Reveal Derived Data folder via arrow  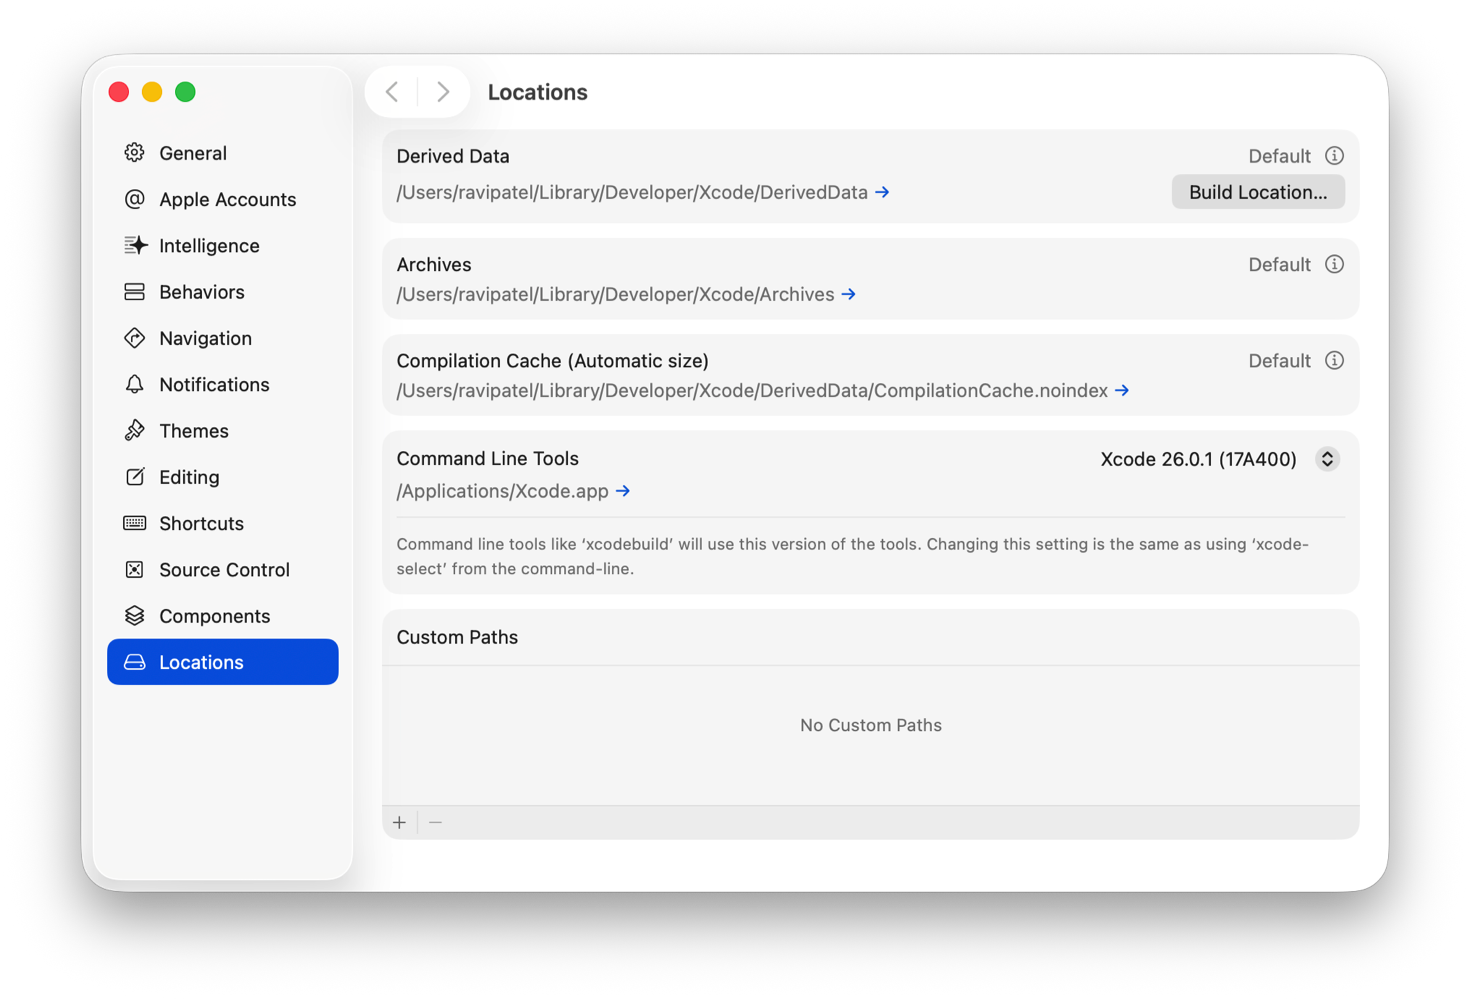coord(882,192)
